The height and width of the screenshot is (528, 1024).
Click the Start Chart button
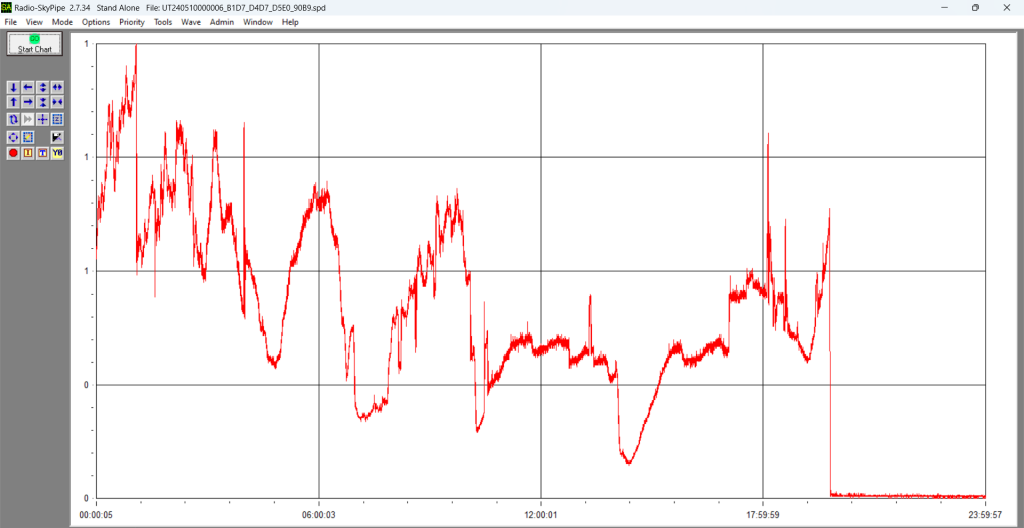point(35,44)
